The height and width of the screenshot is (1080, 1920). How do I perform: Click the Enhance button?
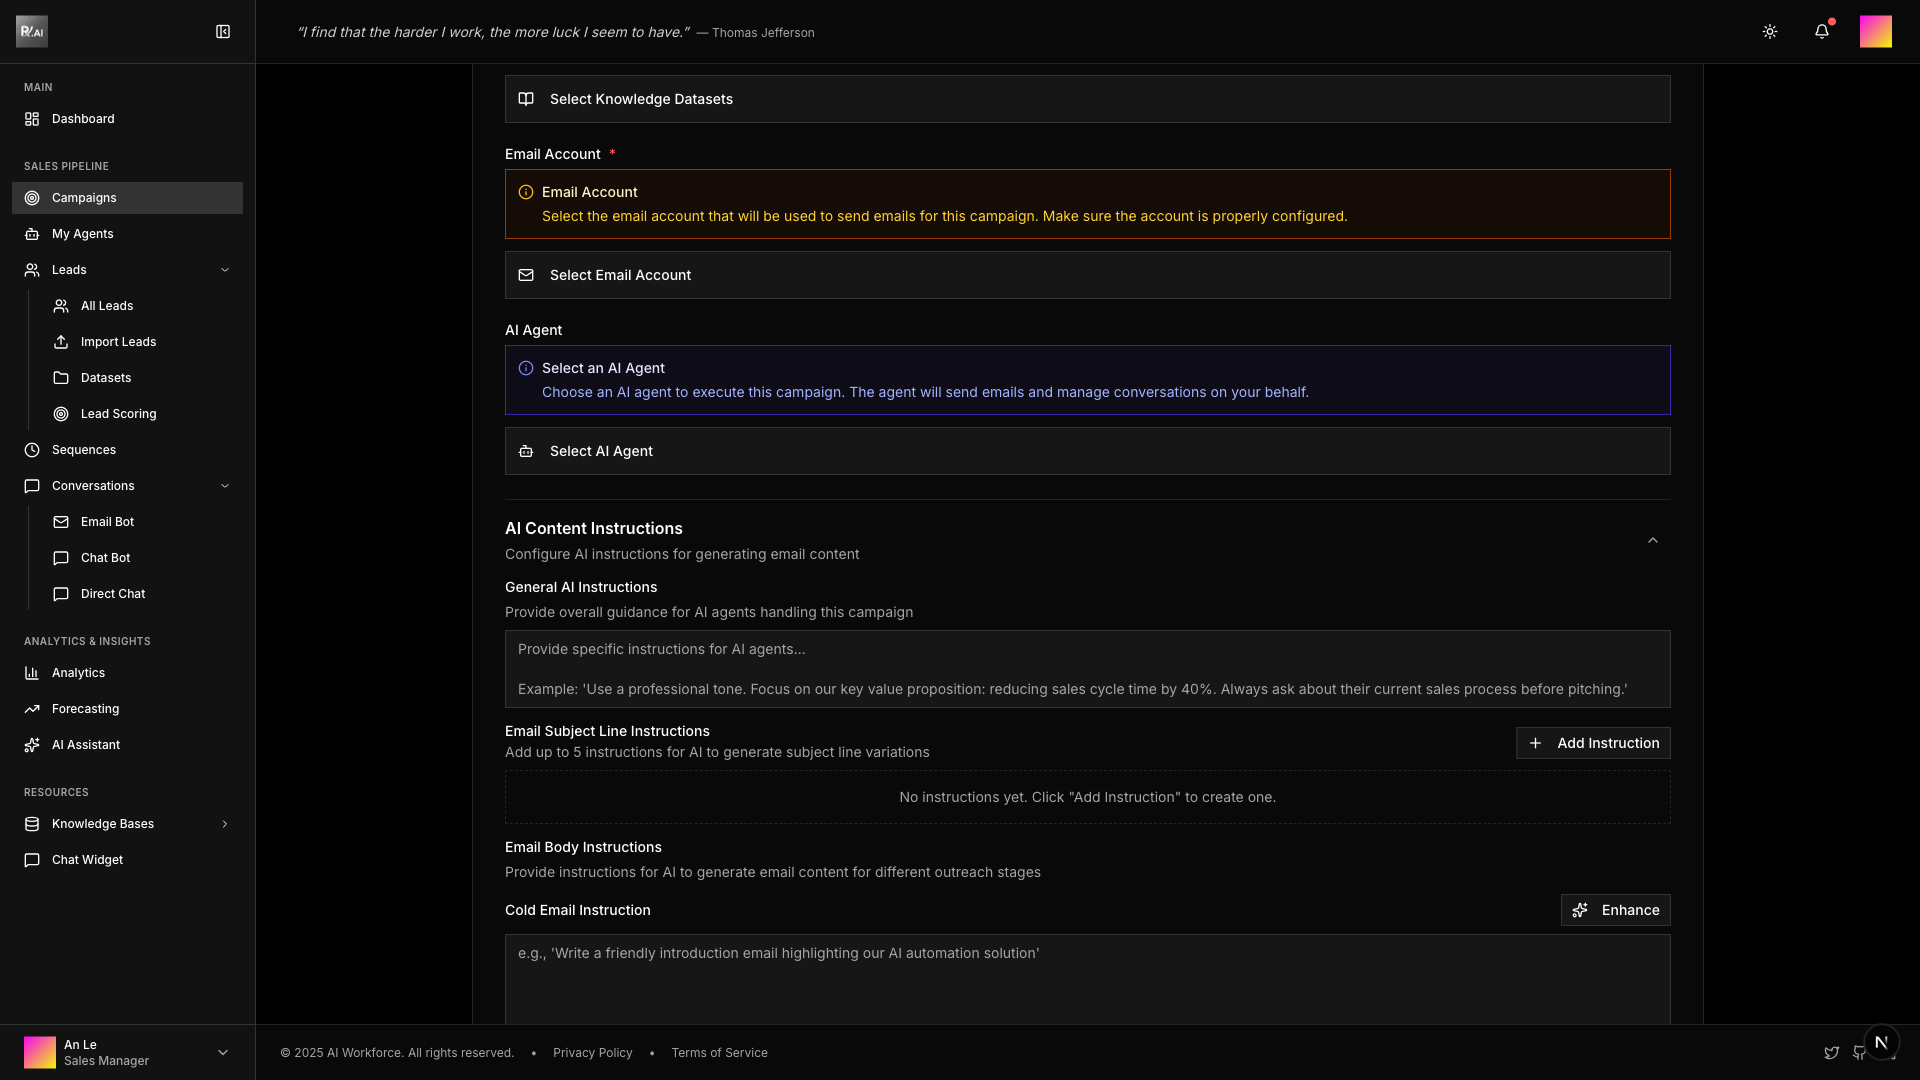(1615, 910)
